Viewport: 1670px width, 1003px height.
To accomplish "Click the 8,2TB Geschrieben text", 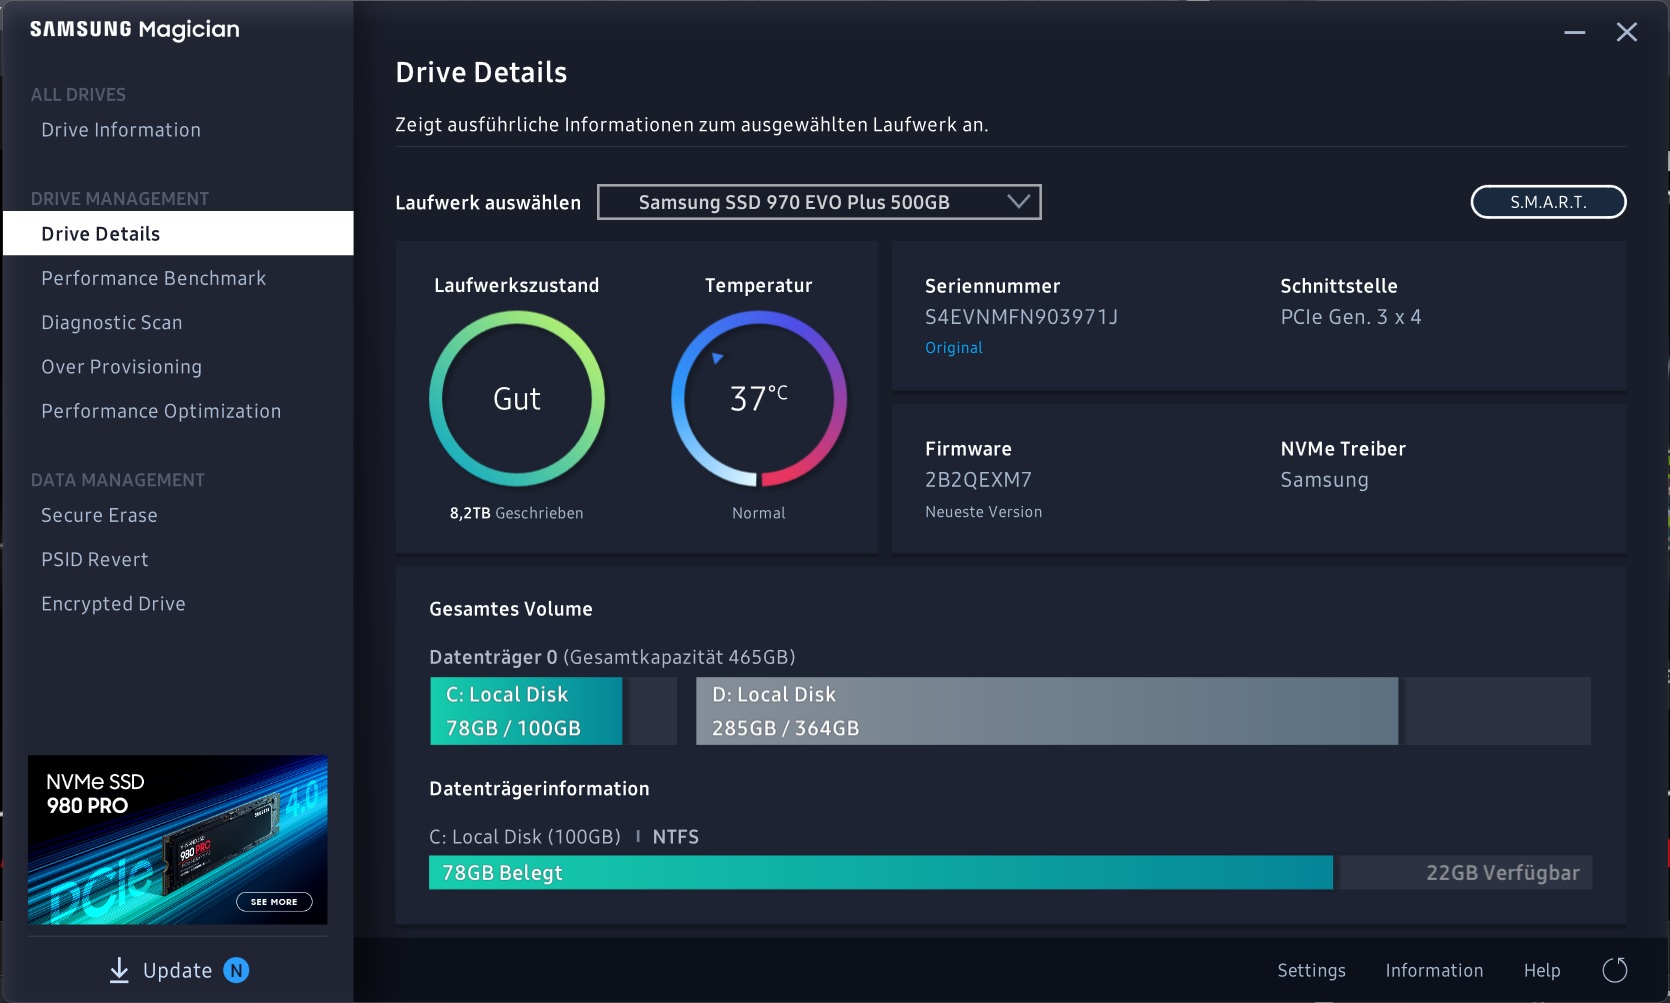I will pyautogui.click(x=517, y=513).
